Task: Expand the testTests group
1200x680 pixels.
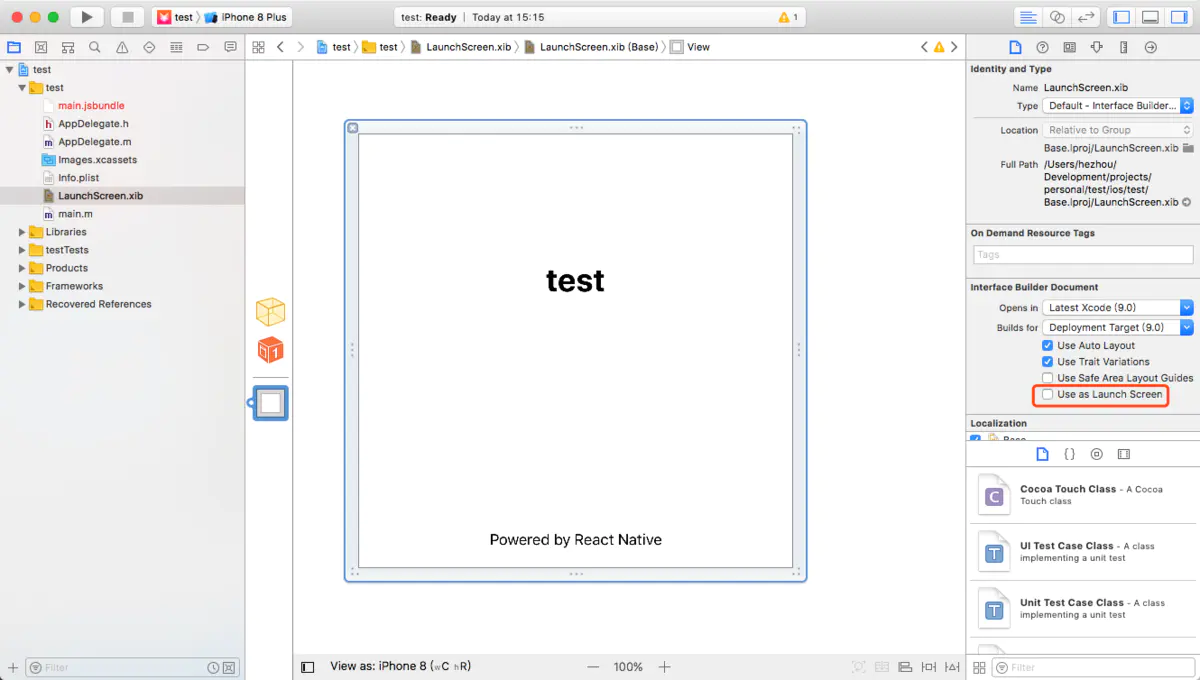Action: point(22,250)
